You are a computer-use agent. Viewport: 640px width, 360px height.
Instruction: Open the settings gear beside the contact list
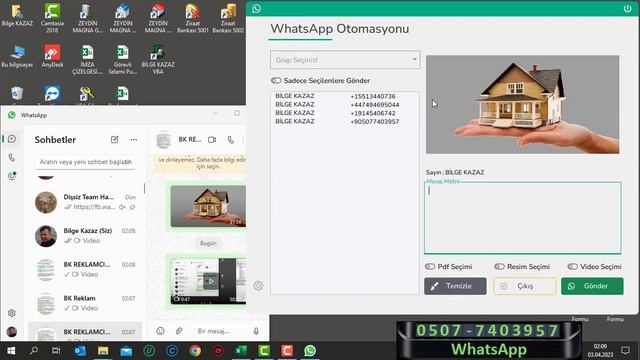tap(258, 286)
